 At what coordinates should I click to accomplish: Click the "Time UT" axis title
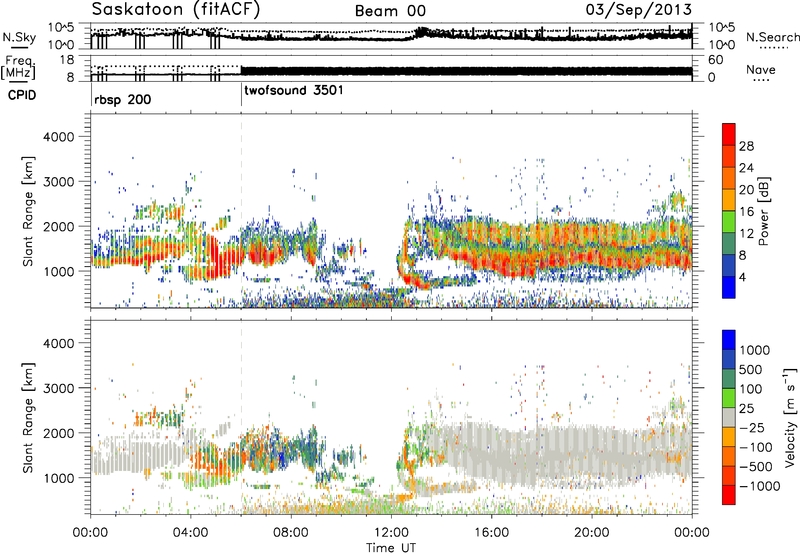391,548
